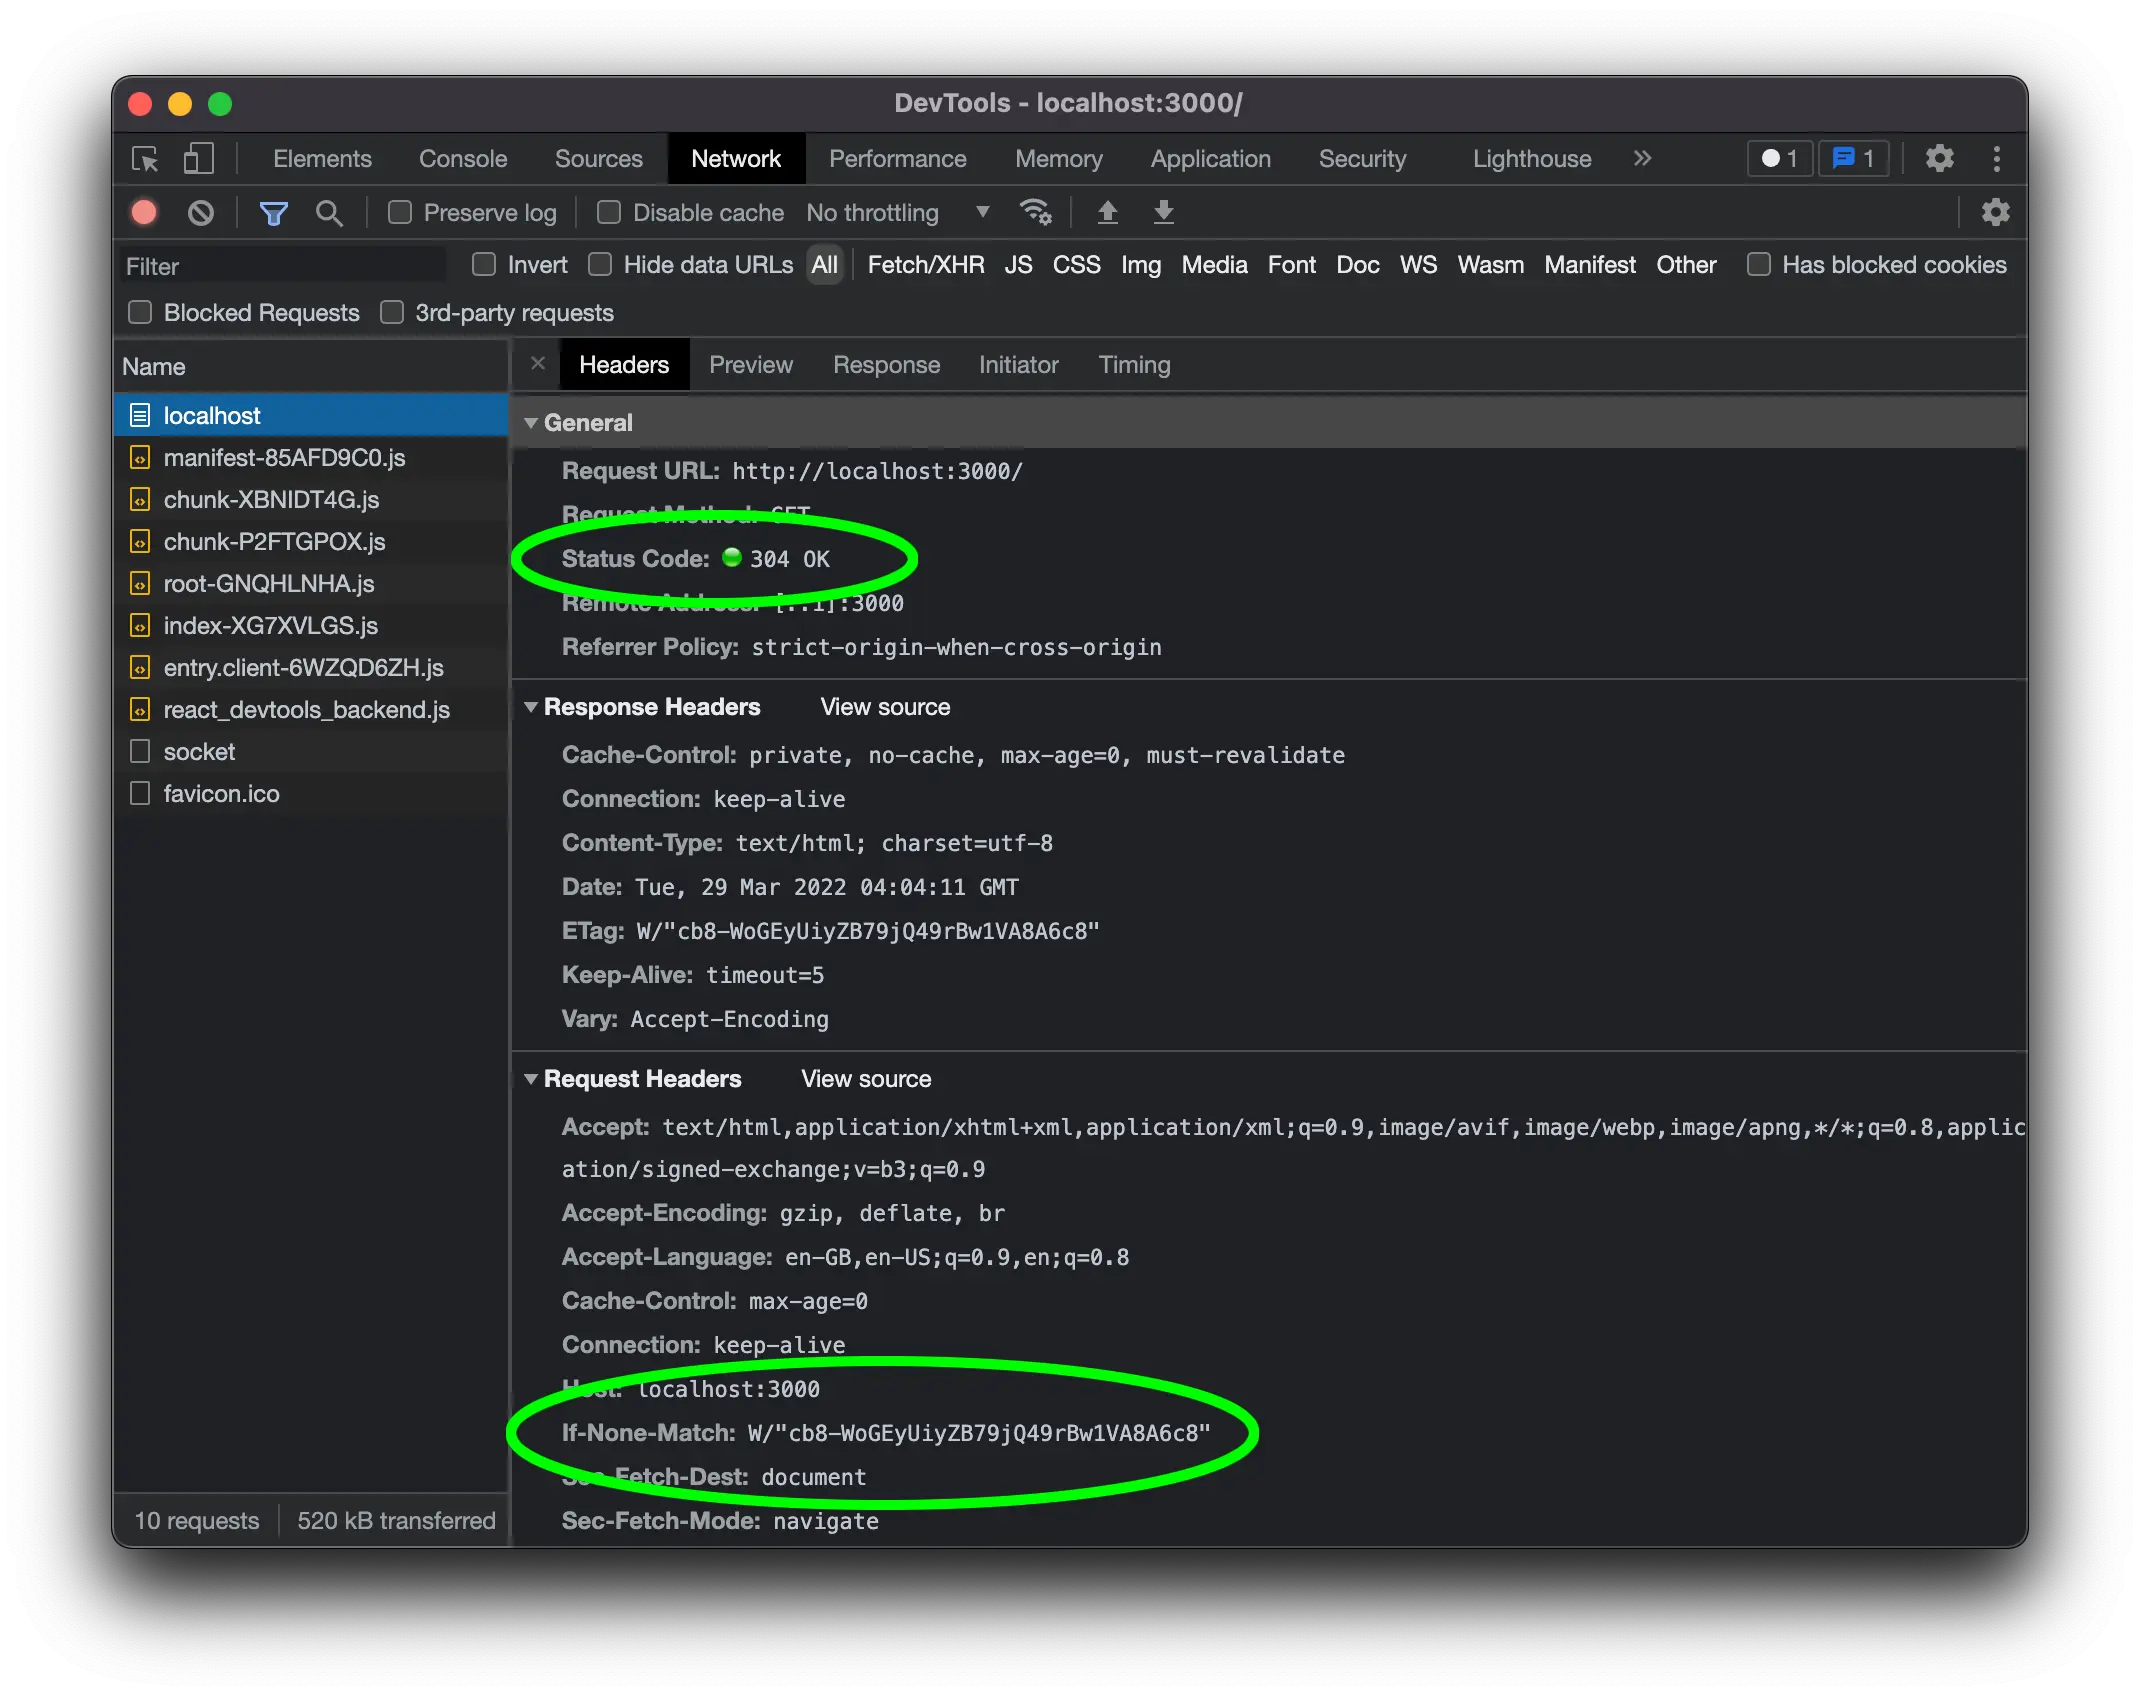Expand the Response Headers section
The height and width of the screenshot is (1696, 2140).
pyautogui.click(x=533, y=706)
